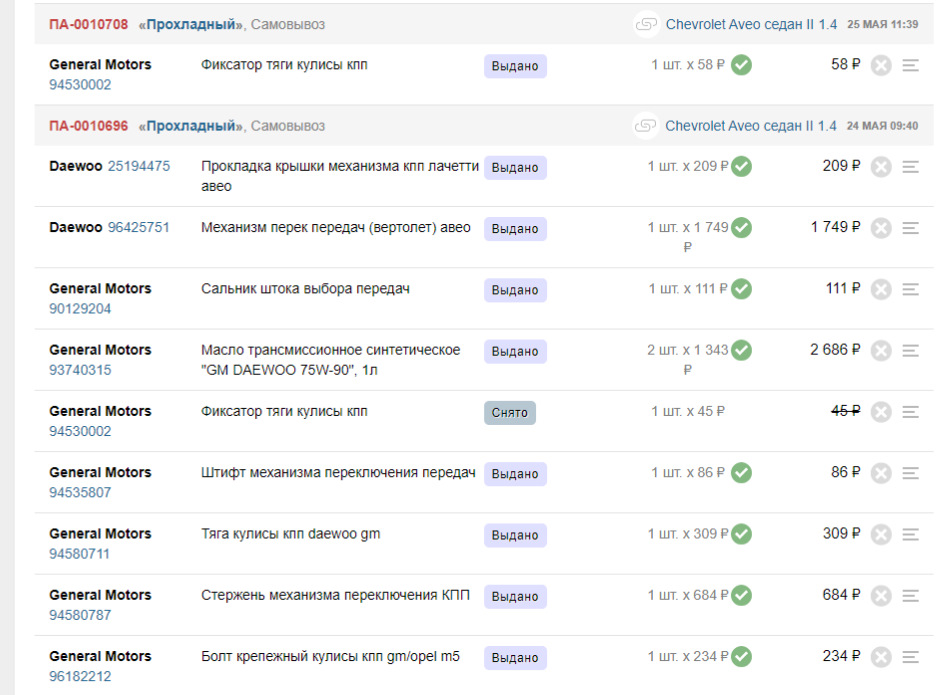This screenshot has height=695, width=949.
Task: Click the green checkmark for Daewoo 96425751
Action: click(x=741, y=228)
